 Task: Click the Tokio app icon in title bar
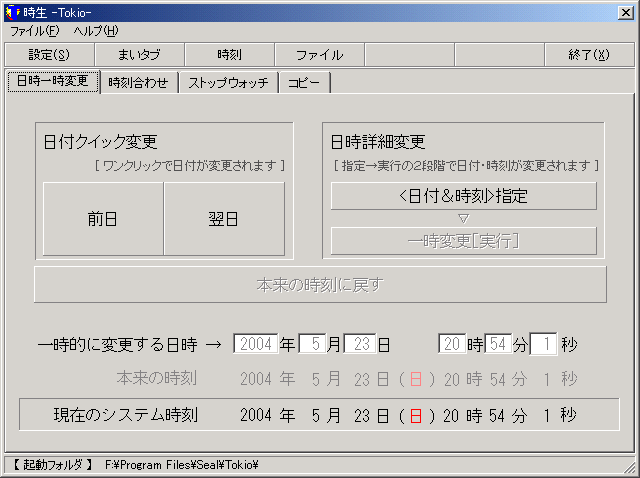coord(12,11)
